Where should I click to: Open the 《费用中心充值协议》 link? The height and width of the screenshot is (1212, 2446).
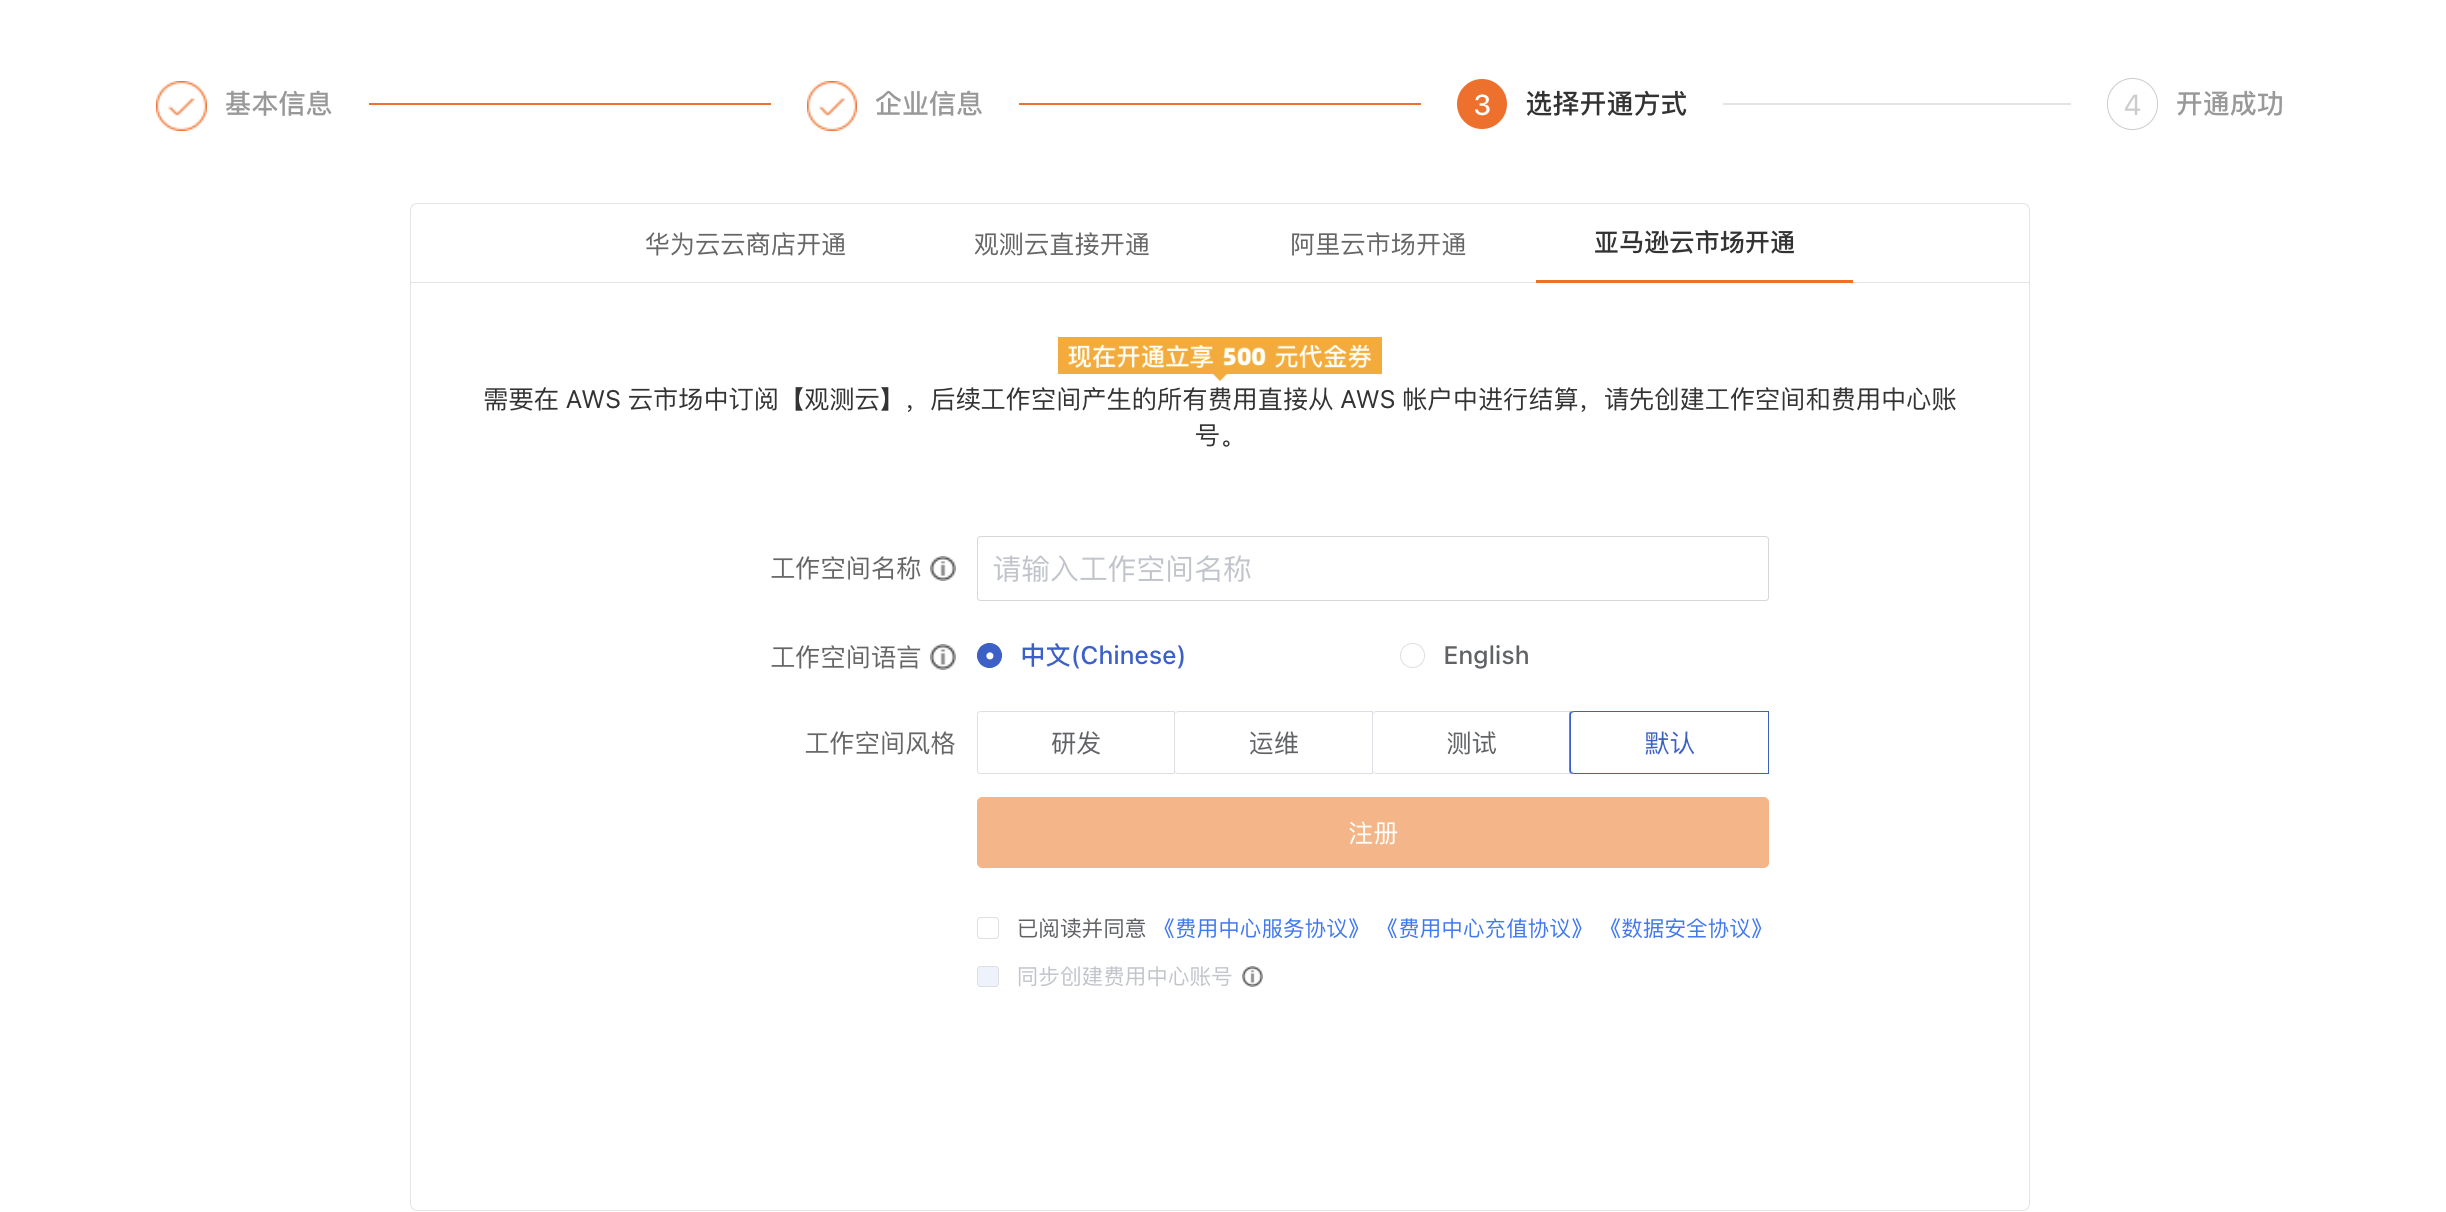pyautogui.click(x=1484, y=929)
